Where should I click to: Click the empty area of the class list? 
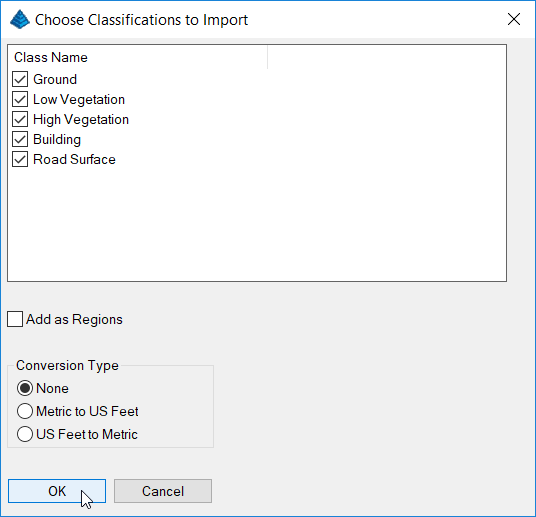click(x=257, y=224)
